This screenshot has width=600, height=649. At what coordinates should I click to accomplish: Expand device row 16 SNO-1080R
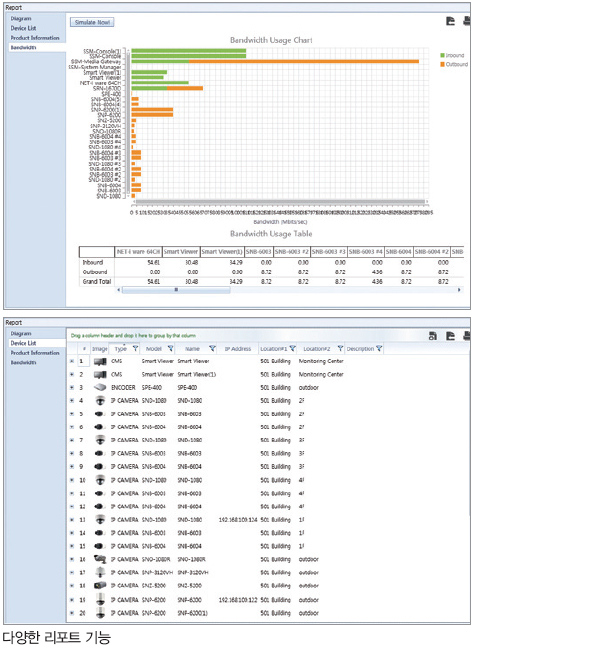tap(72, 559)
